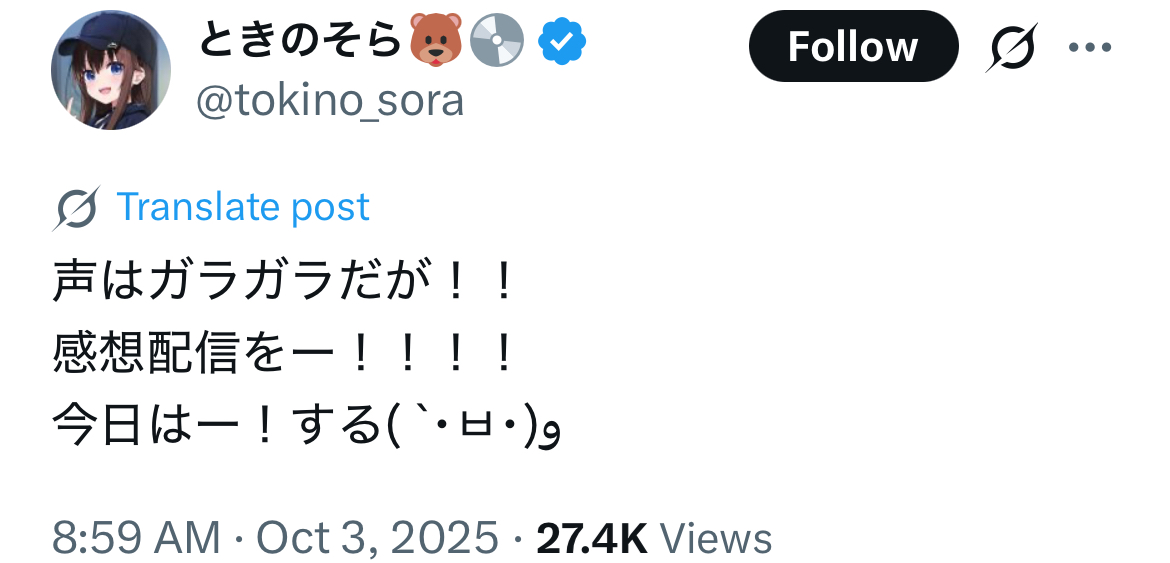Click the small Grok icon before Translate post
The width and height of the screenshot is (1170, 563).
click(x=77, y=208)
